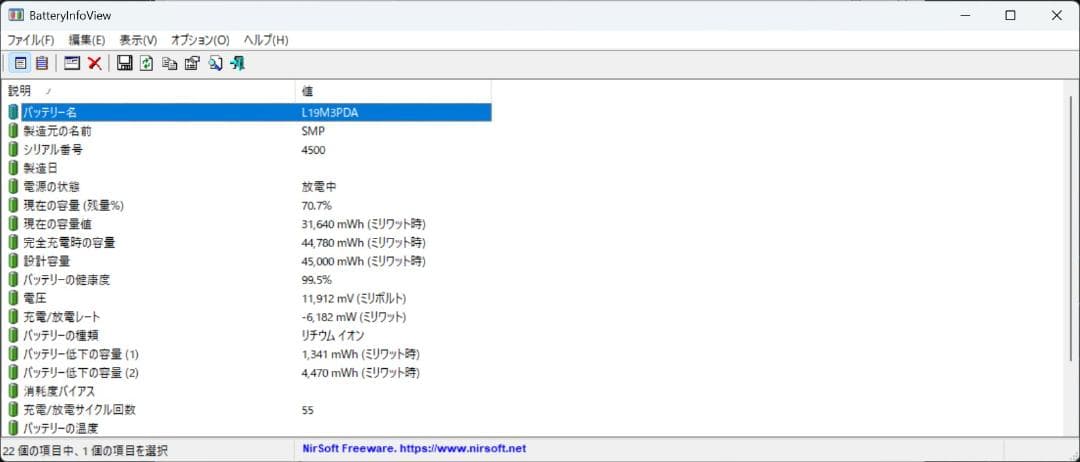Select the バッテリー低下の容量 (1) row

coord(248,354)
